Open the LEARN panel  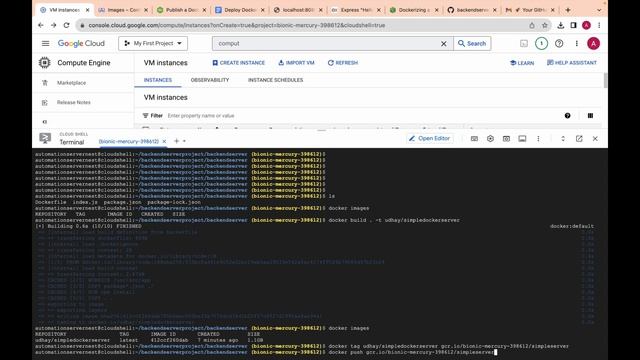click(x=522, y=63)
